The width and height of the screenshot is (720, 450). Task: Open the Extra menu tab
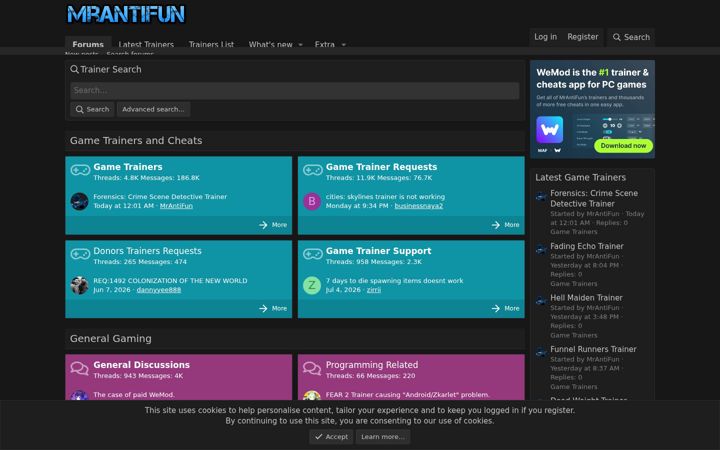click(325, 44)
